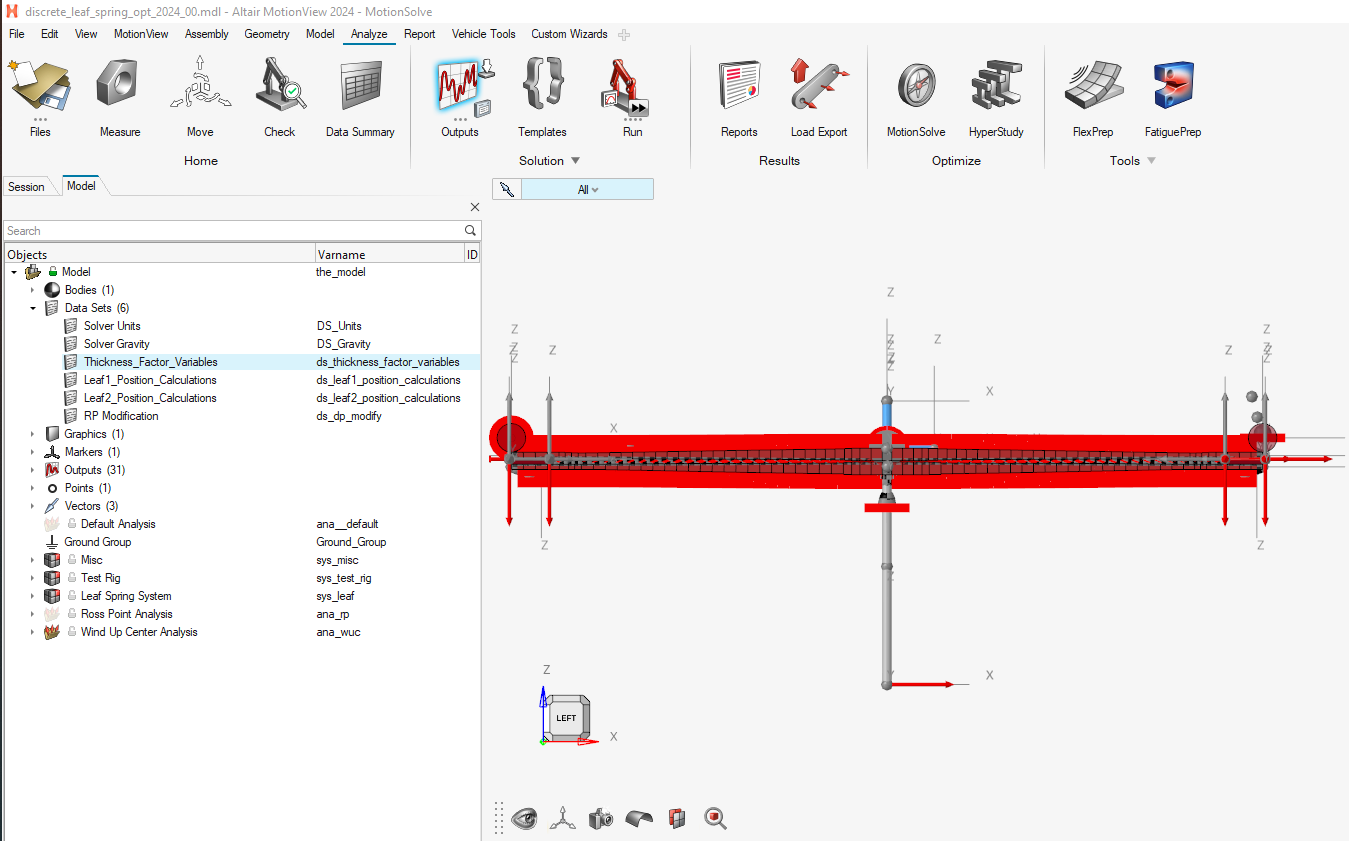The image size is (1349, 841).
Task: Expand the Points (1) node
Action: tap(32, 488)
